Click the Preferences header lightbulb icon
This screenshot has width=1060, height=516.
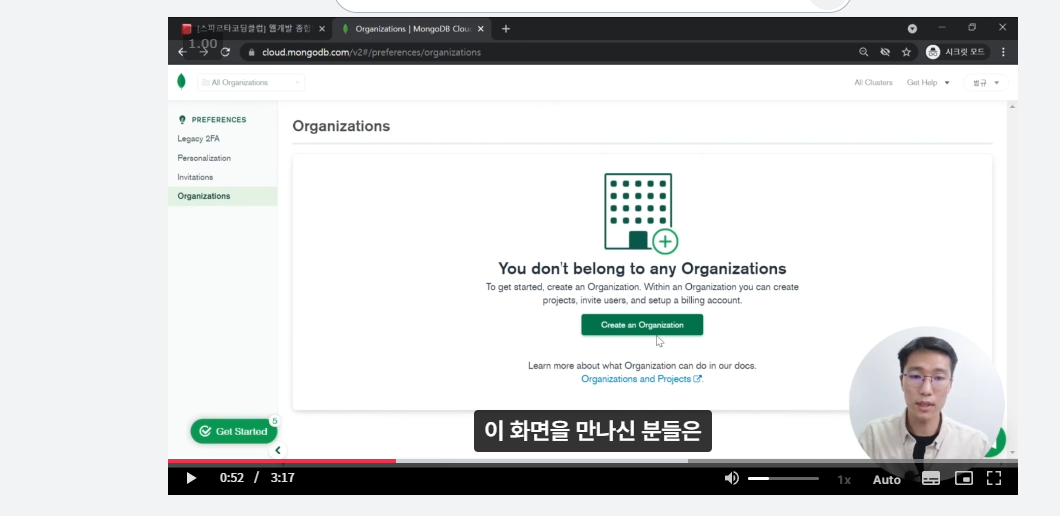pyautogui.click(x=182, y=120)
